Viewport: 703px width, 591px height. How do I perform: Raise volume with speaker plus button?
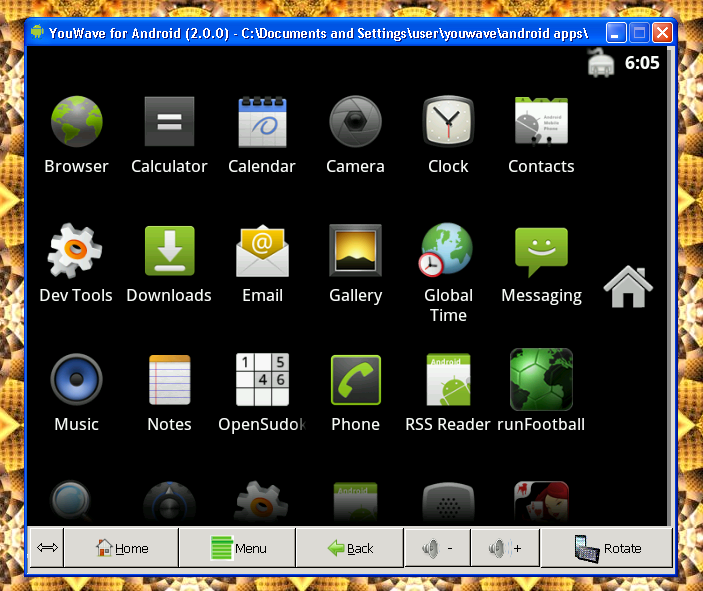point(505,548)
